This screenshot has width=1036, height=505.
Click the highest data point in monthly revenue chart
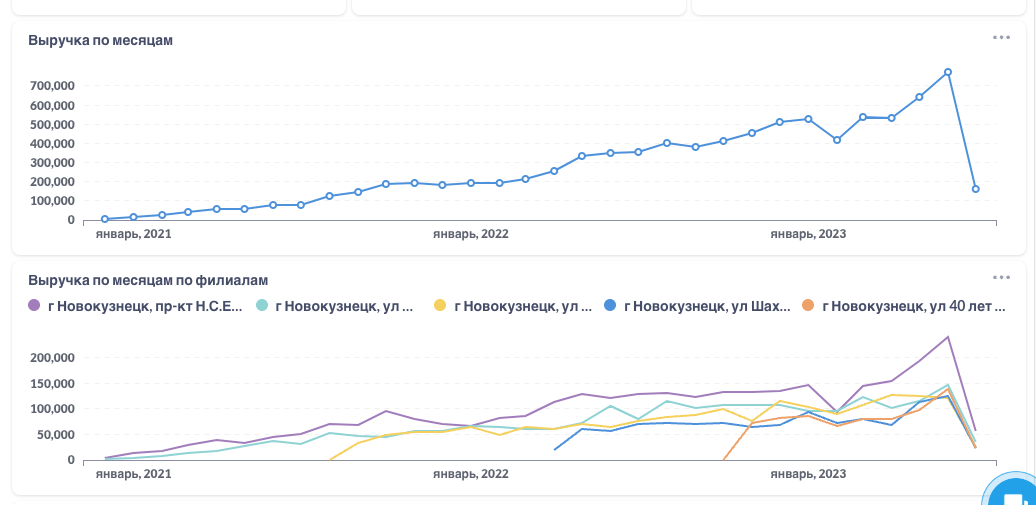pyautogui.click(x=947, y=72)
